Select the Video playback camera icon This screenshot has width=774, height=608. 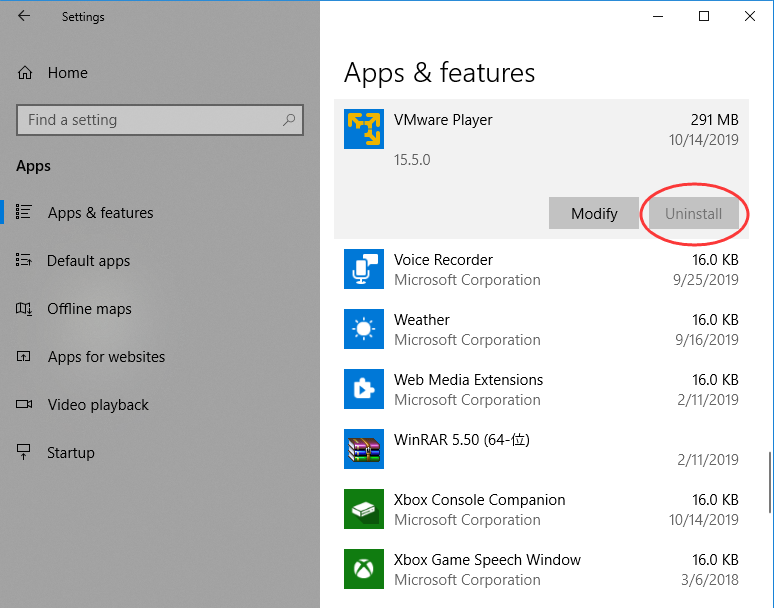24,404
